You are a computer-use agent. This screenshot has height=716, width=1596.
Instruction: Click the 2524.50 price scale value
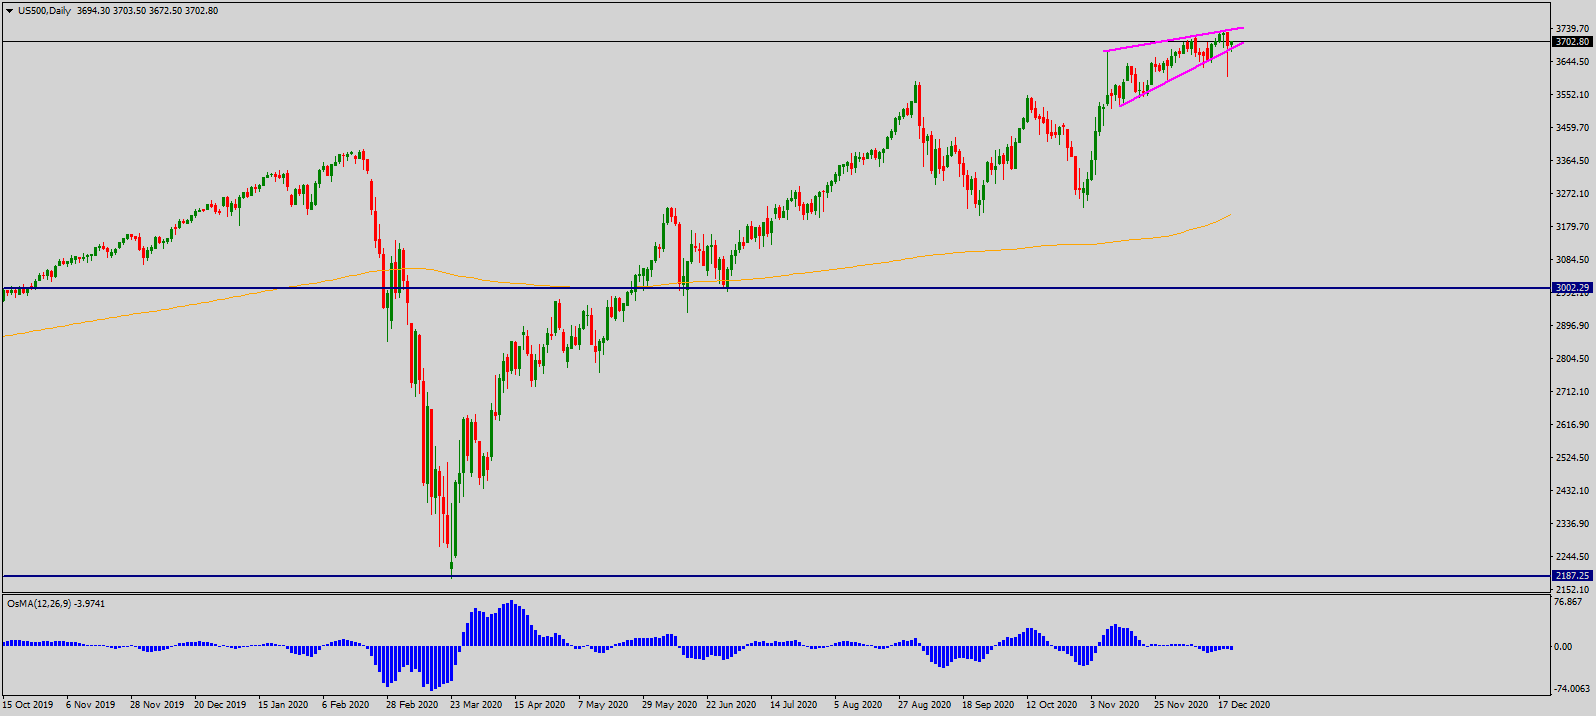coord(1572,458)
